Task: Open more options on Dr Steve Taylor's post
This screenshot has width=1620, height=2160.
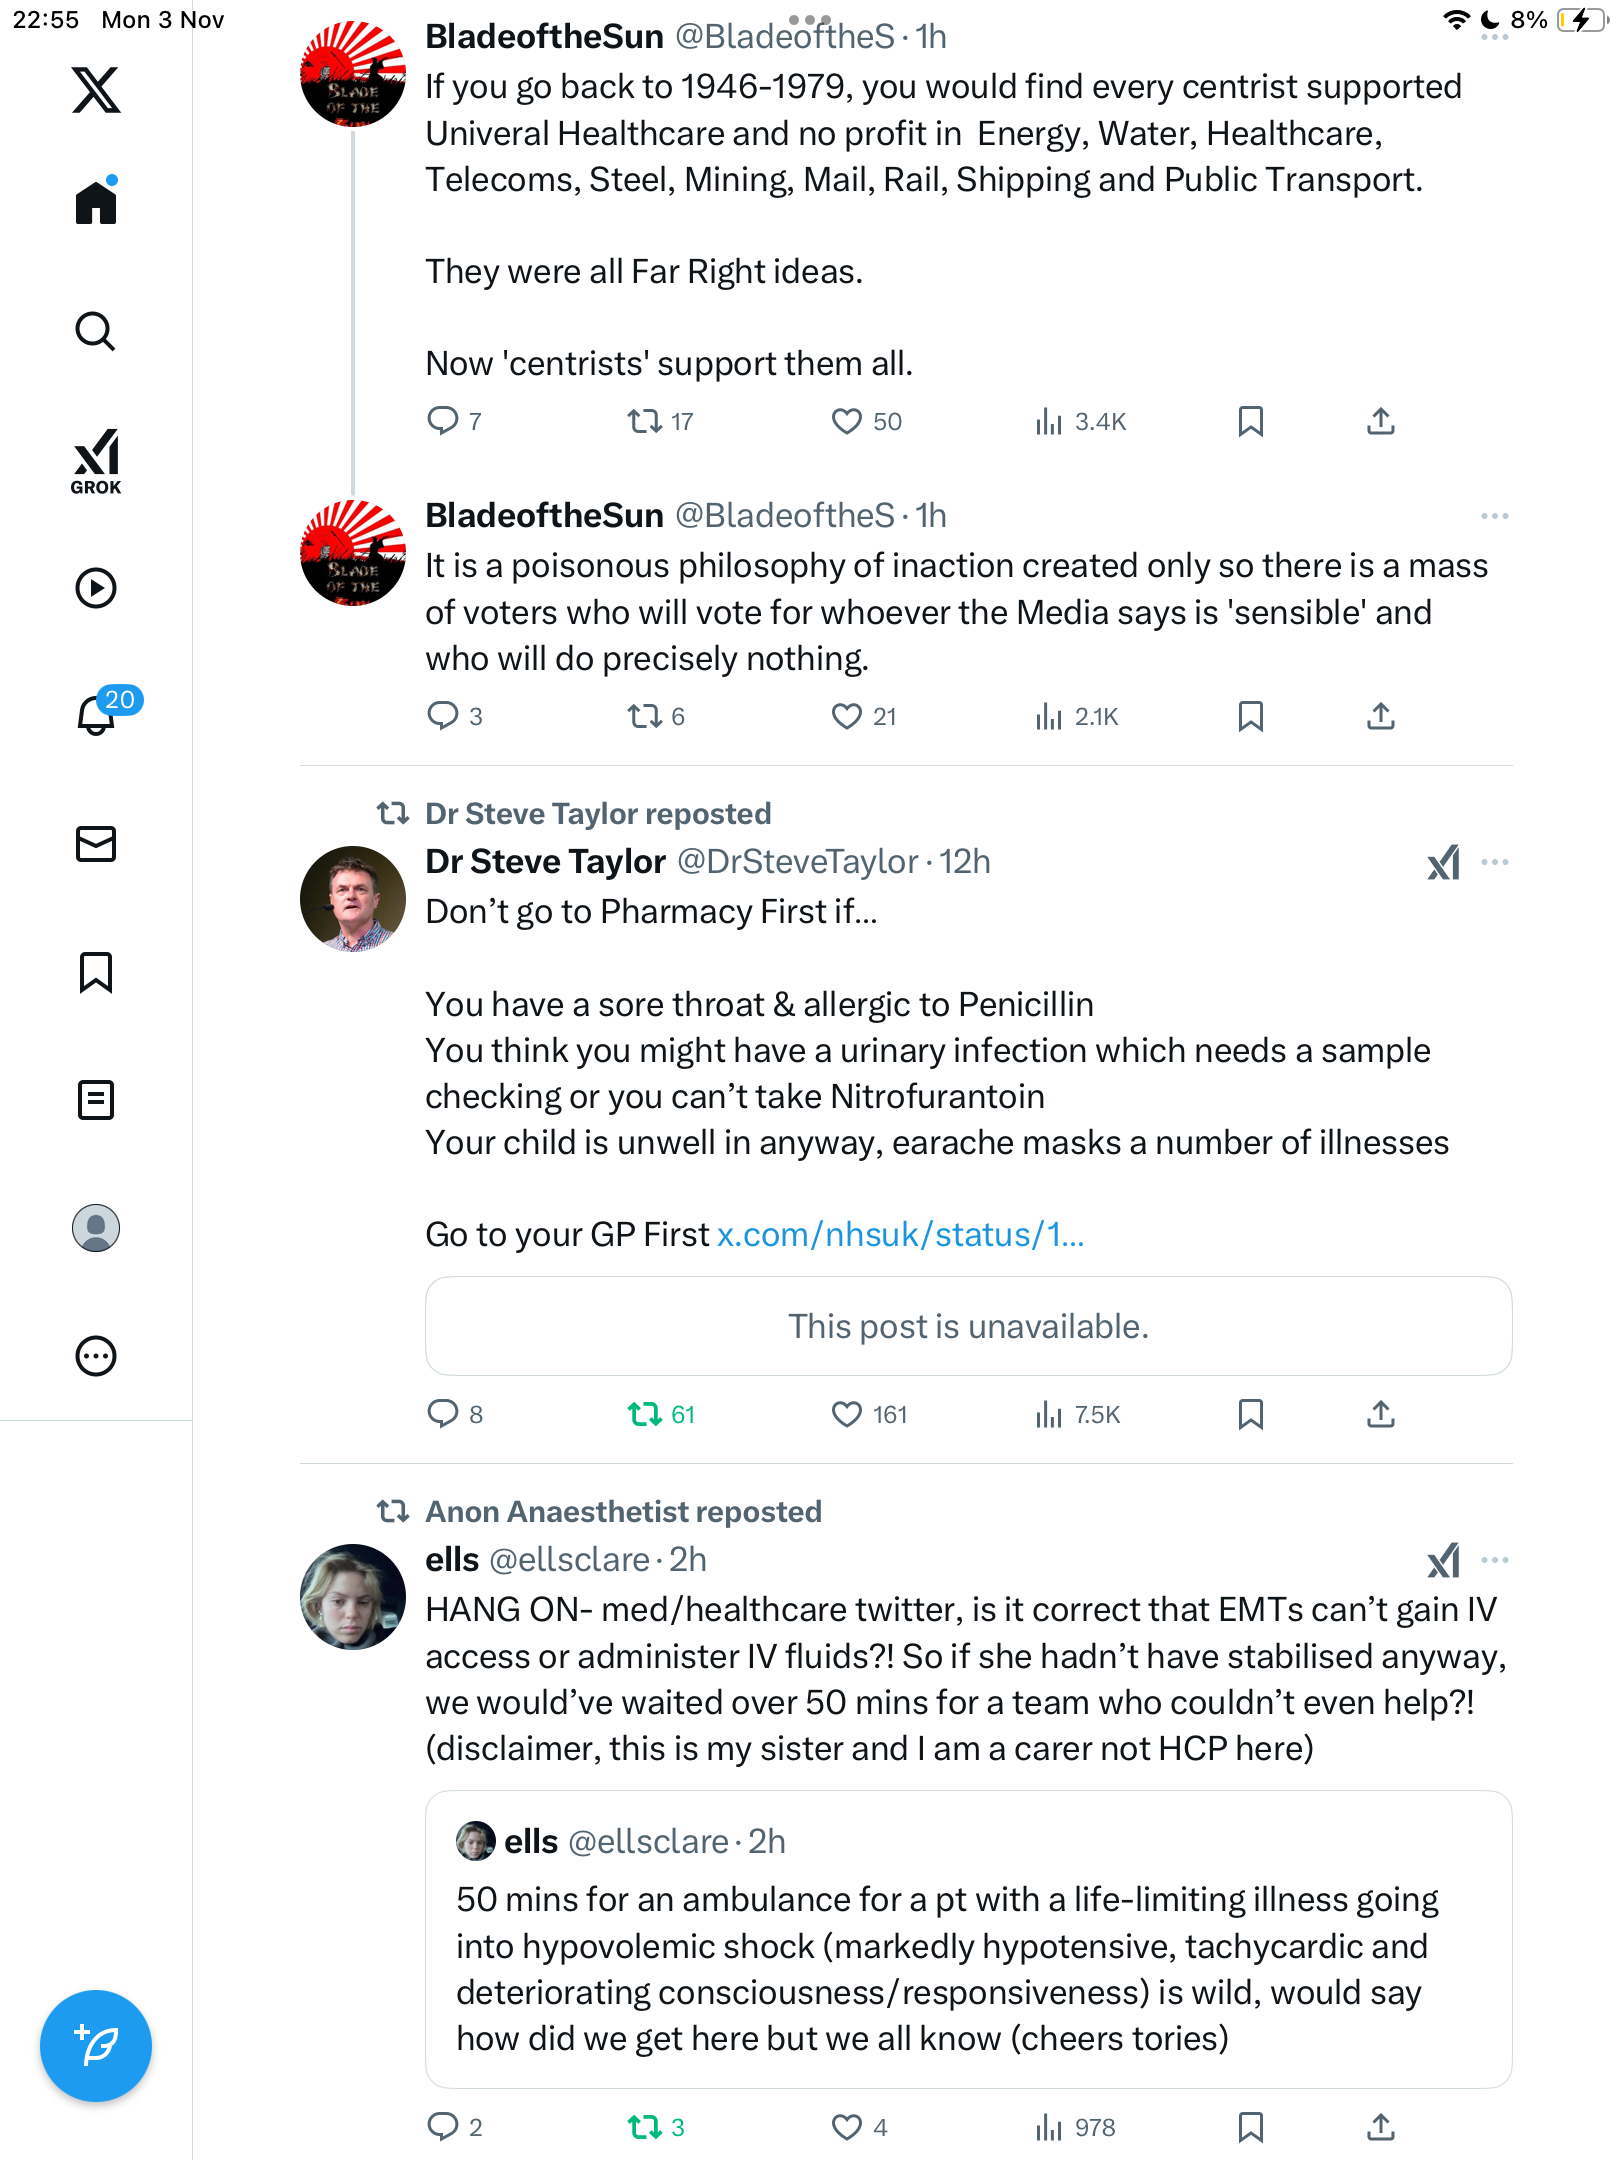Action: [x=1495, y=862]
